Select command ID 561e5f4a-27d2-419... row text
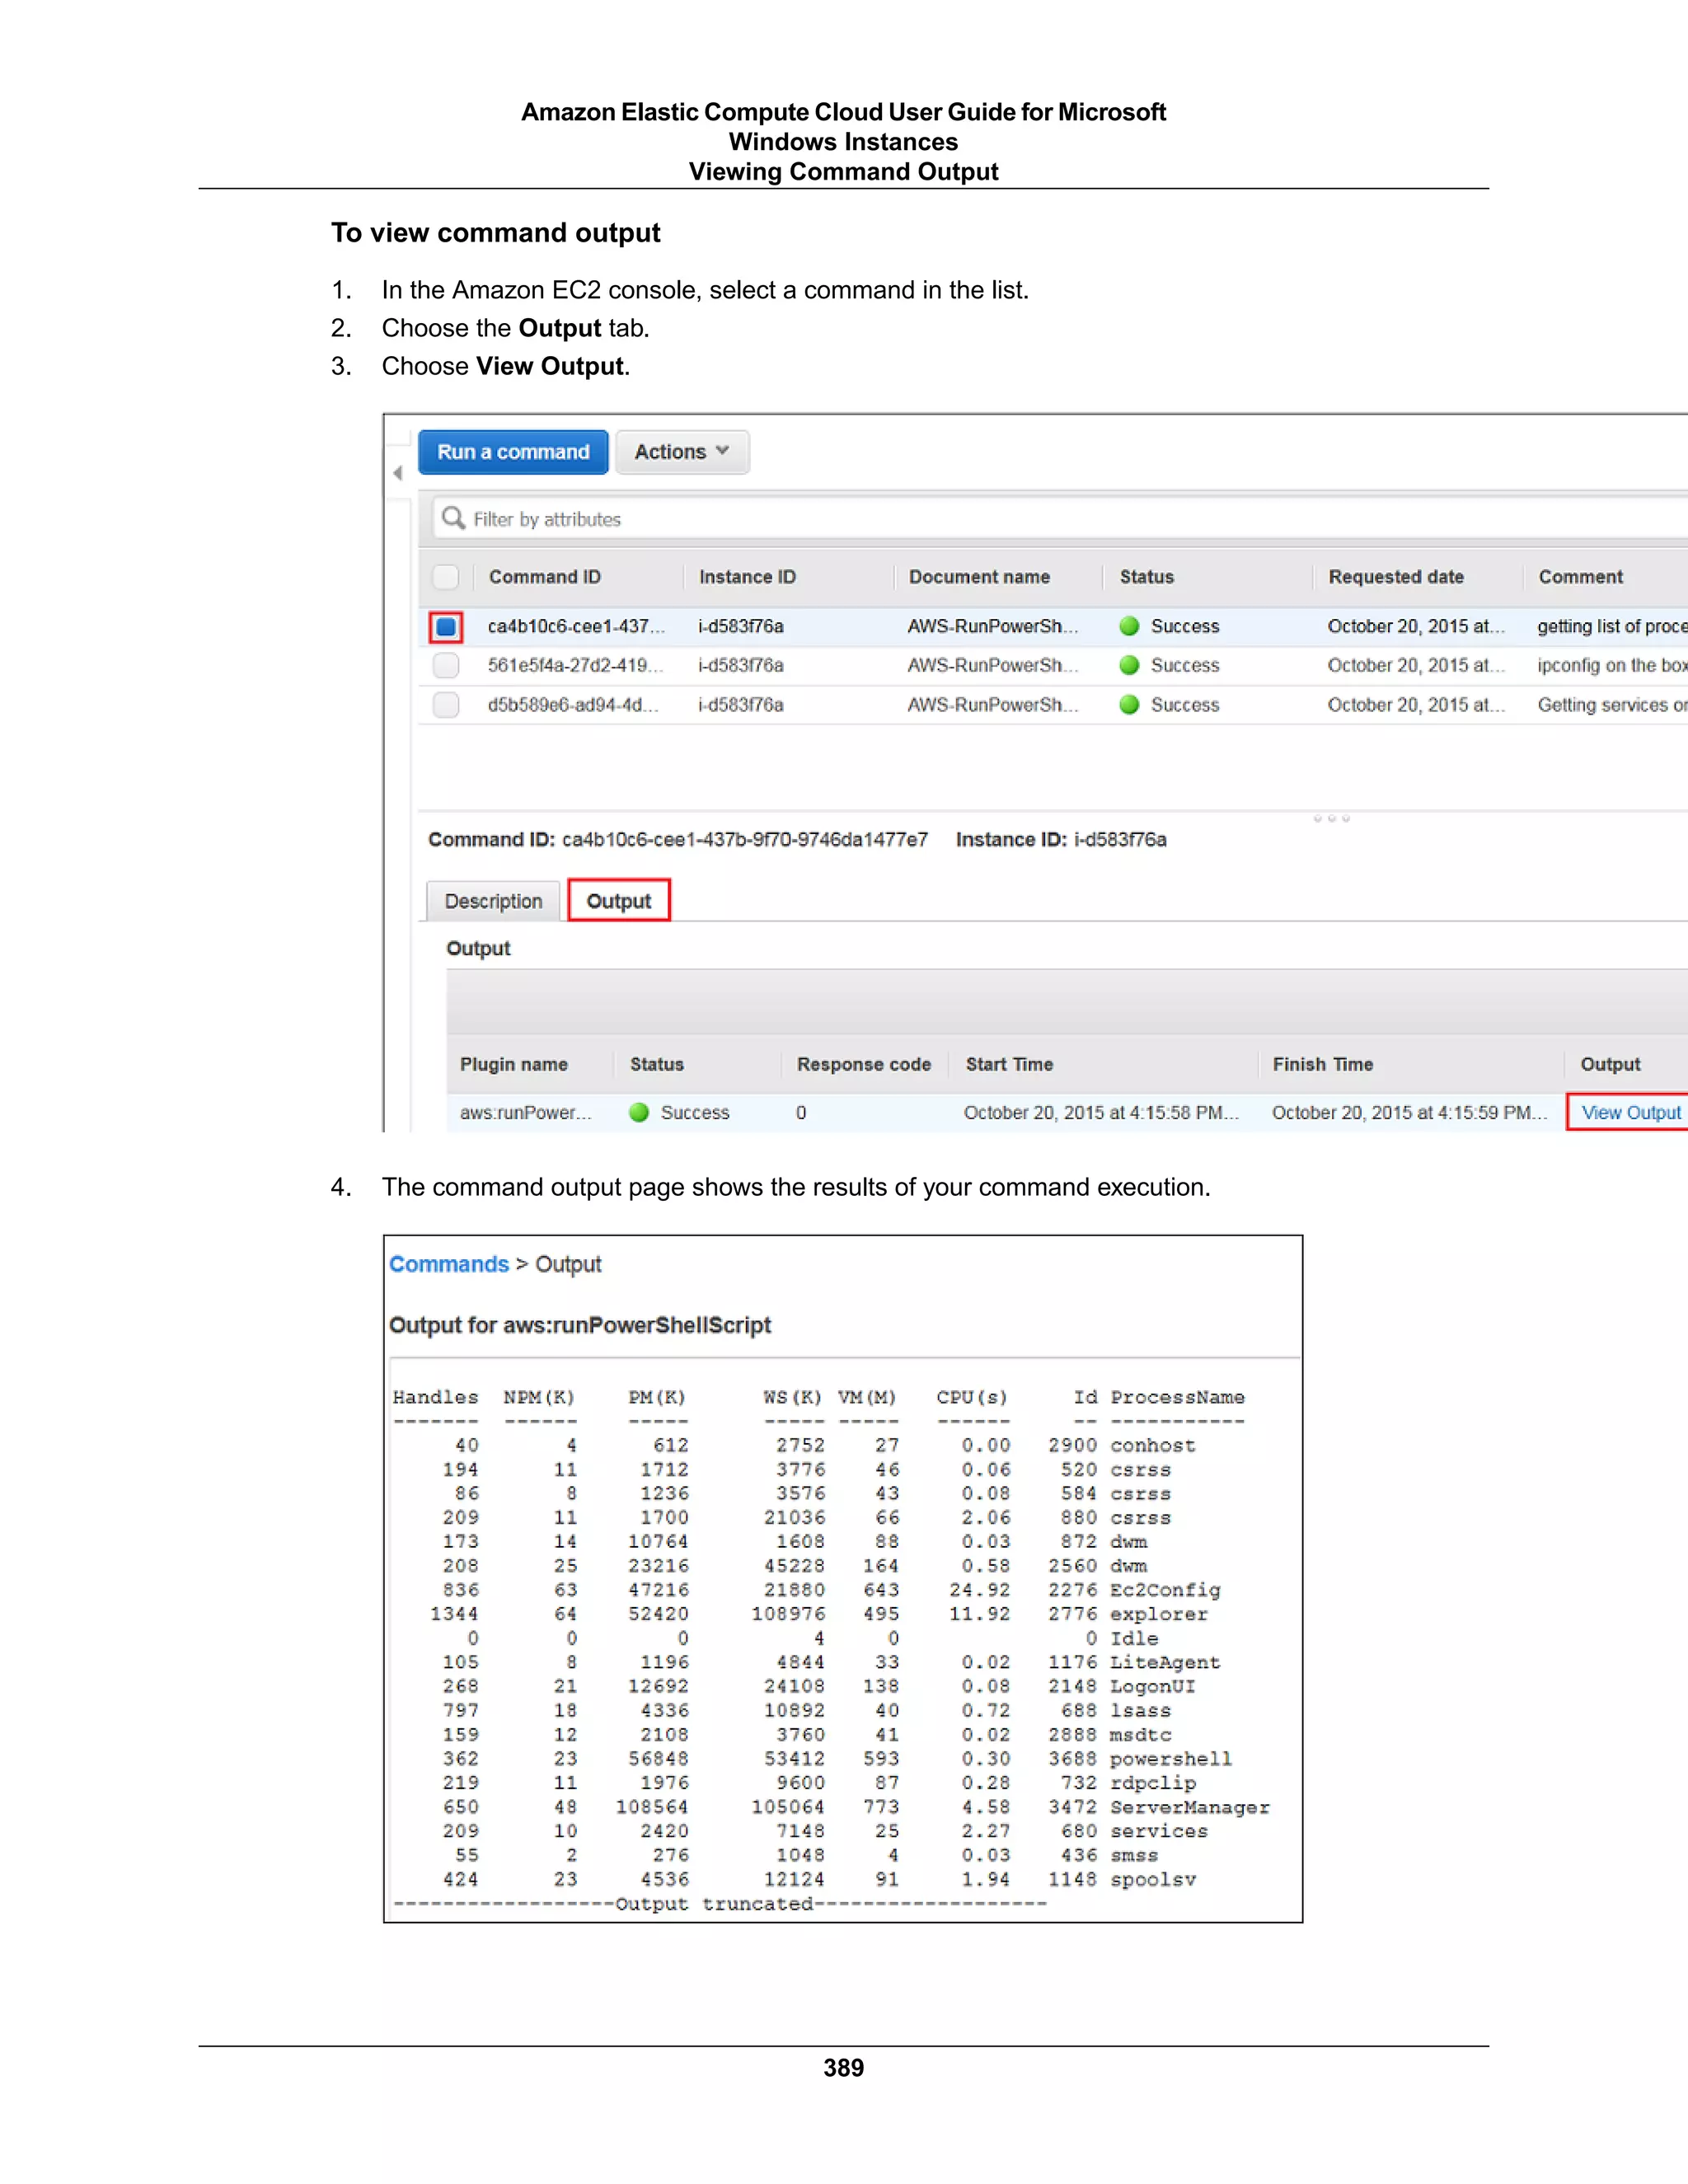The image size is (1688, 2184). (x=575, y=665)
